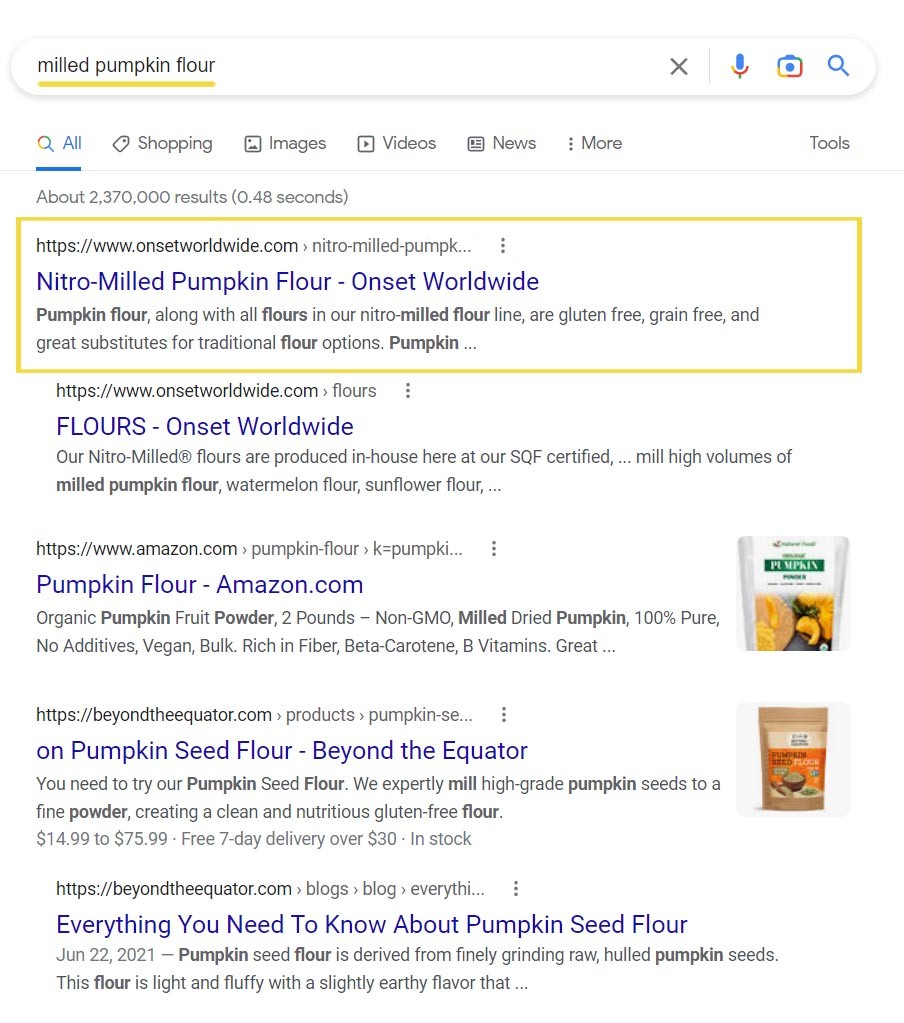The image size is (904, 1023).
Task: Open Pumpkin Flour - Amazon.com link
Action: pos(199,585)
